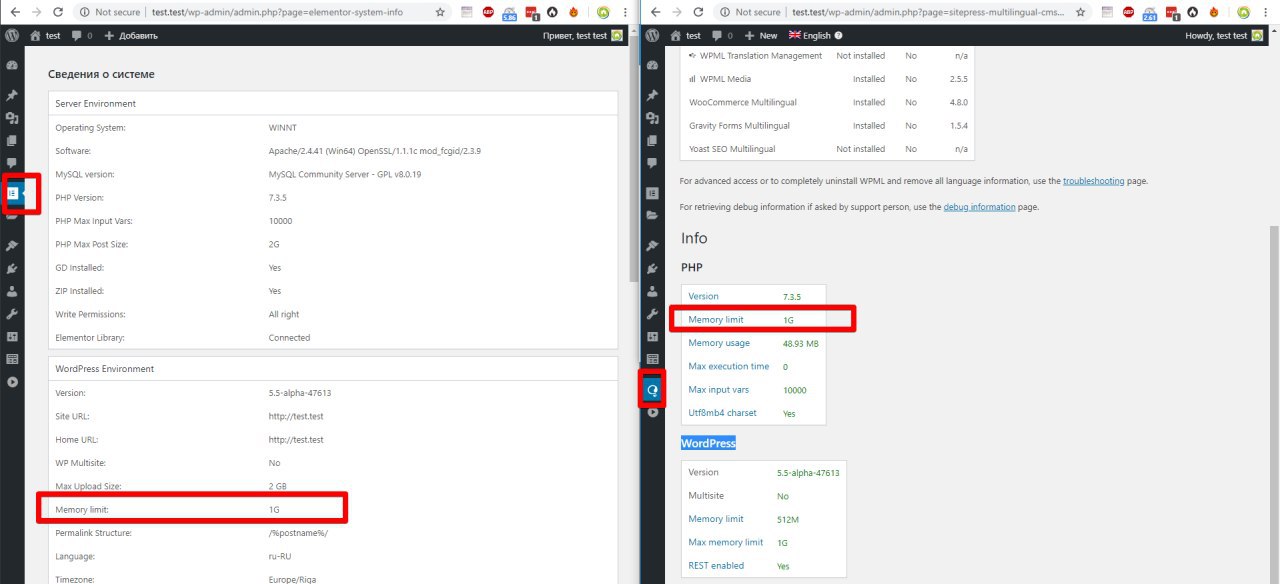Open Dashboard icon in right window sidebar
The height and width of the screenshot is (584, 1280).
coord(653,65)
